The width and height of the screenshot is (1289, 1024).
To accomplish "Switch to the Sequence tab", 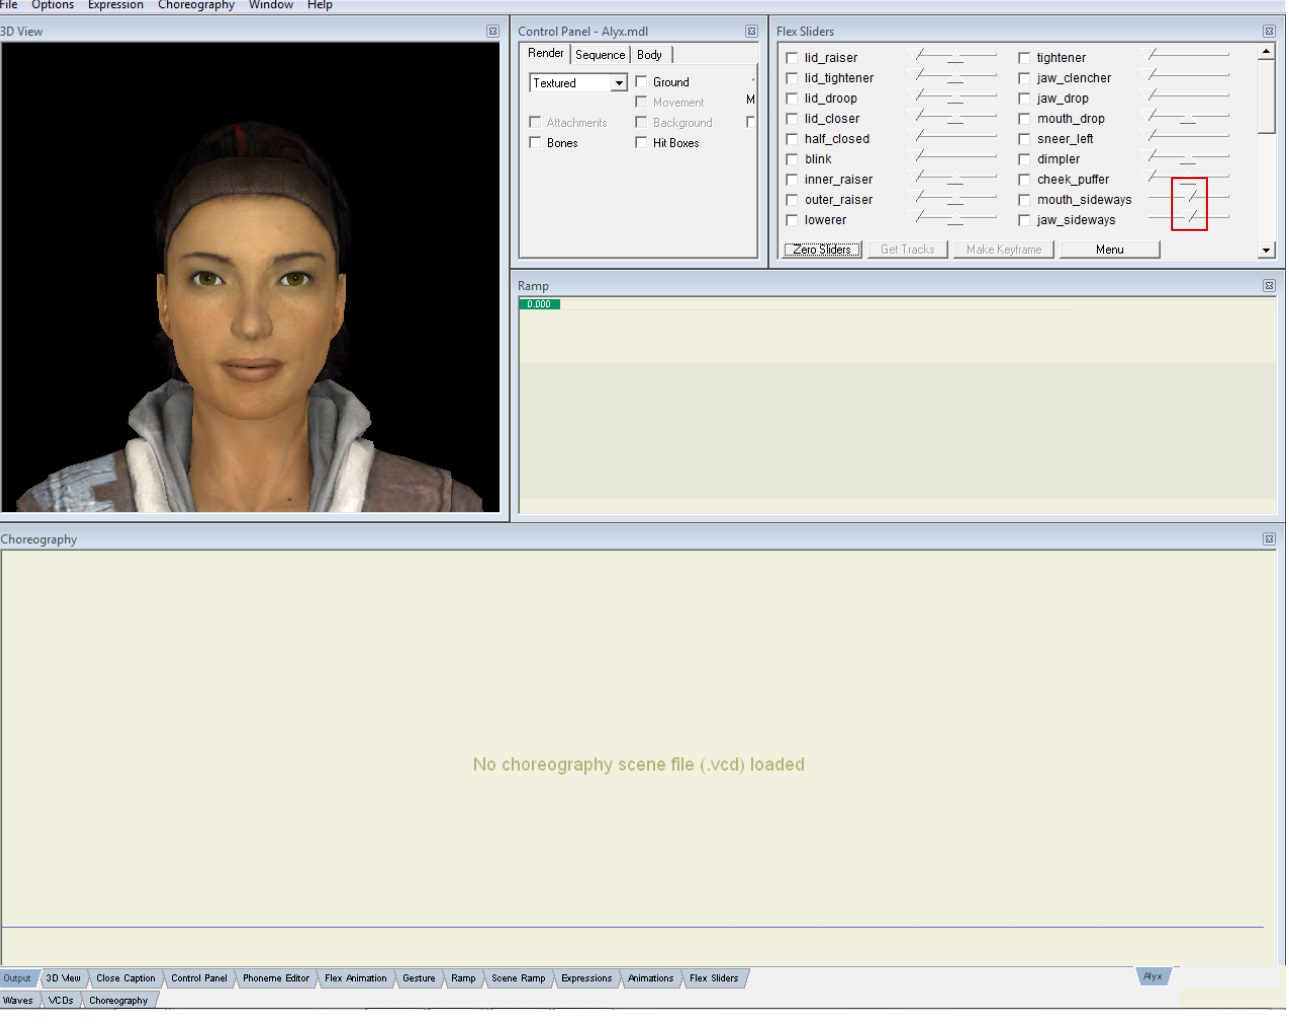I will point(600,55).
